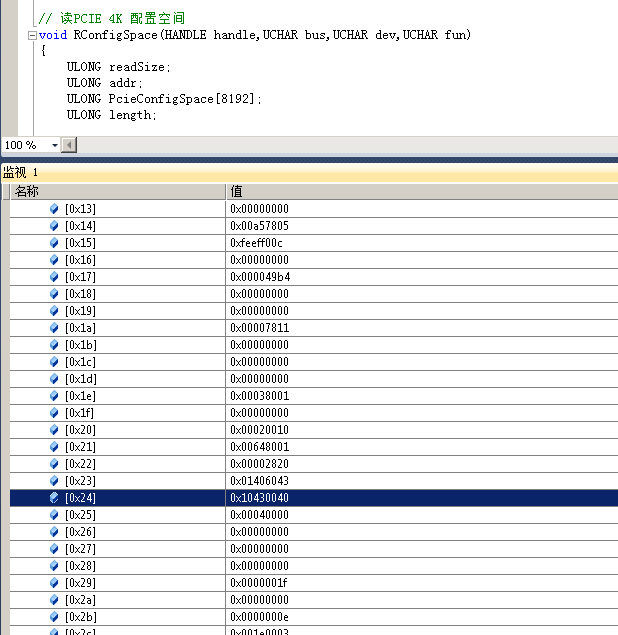This screenshot has height=635, width=618.
Task: Click the variable icon for [0x2b]
Action: coord(54,617)
